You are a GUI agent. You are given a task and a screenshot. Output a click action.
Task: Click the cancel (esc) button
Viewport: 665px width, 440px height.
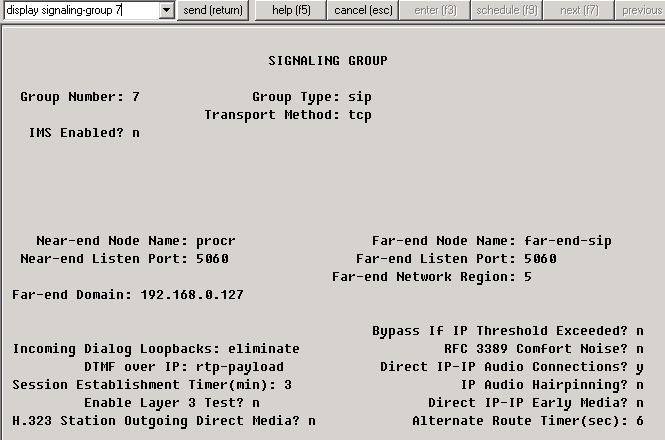363,10
